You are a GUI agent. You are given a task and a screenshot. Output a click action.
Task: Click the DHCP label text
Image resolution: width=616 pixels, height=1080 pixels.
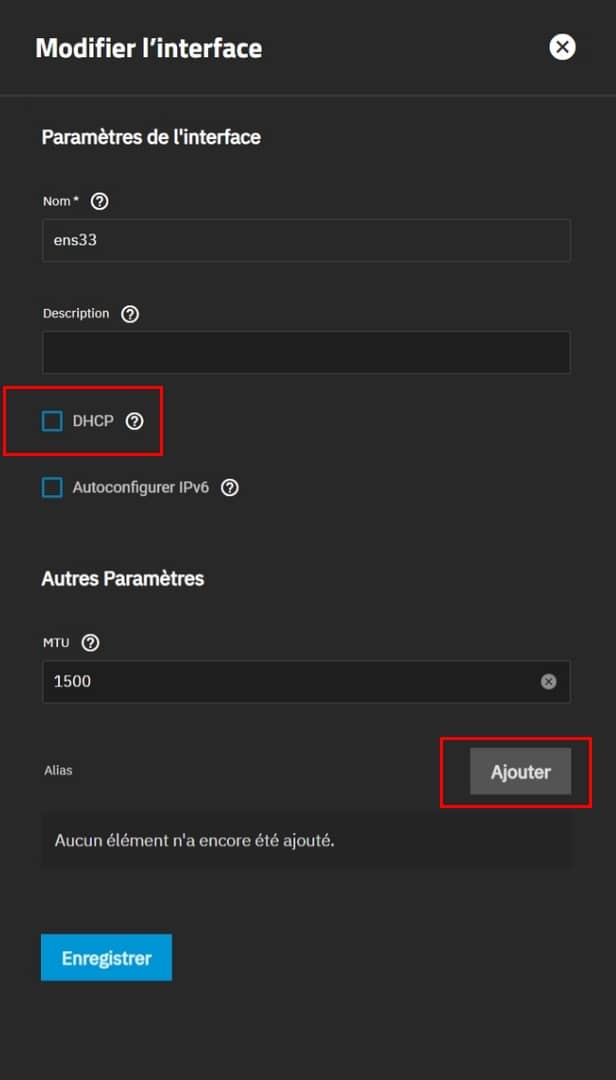(x=93, y=421)
